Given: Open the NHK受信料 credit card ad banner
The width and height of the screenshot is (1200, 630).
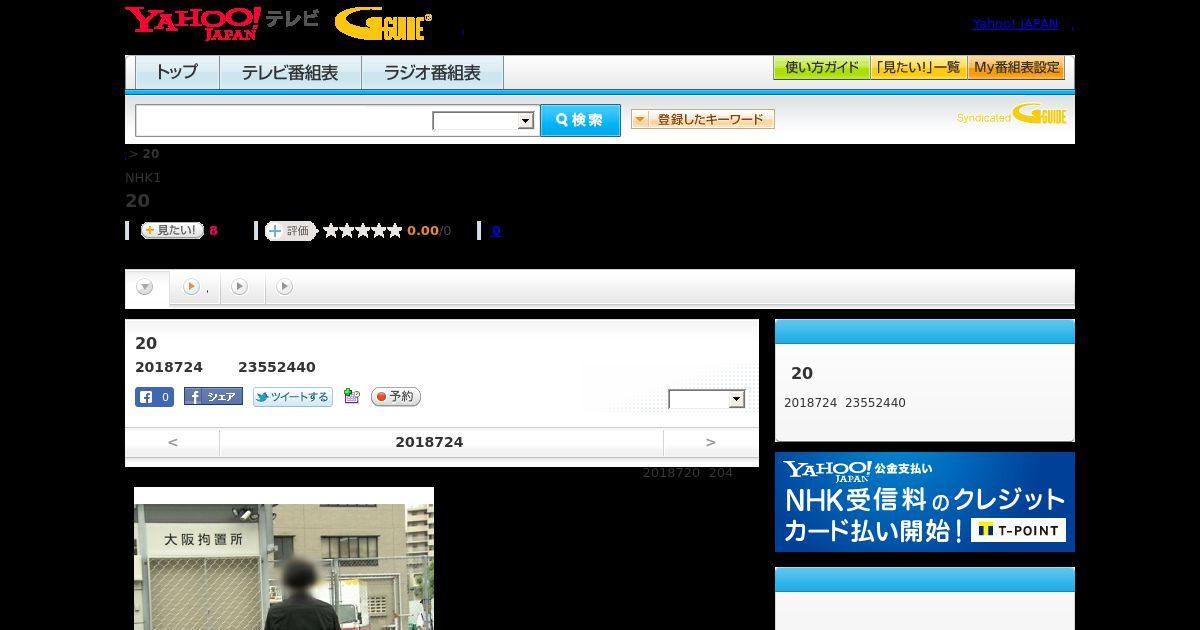Looking at the screenshot, I should (925, 502).
